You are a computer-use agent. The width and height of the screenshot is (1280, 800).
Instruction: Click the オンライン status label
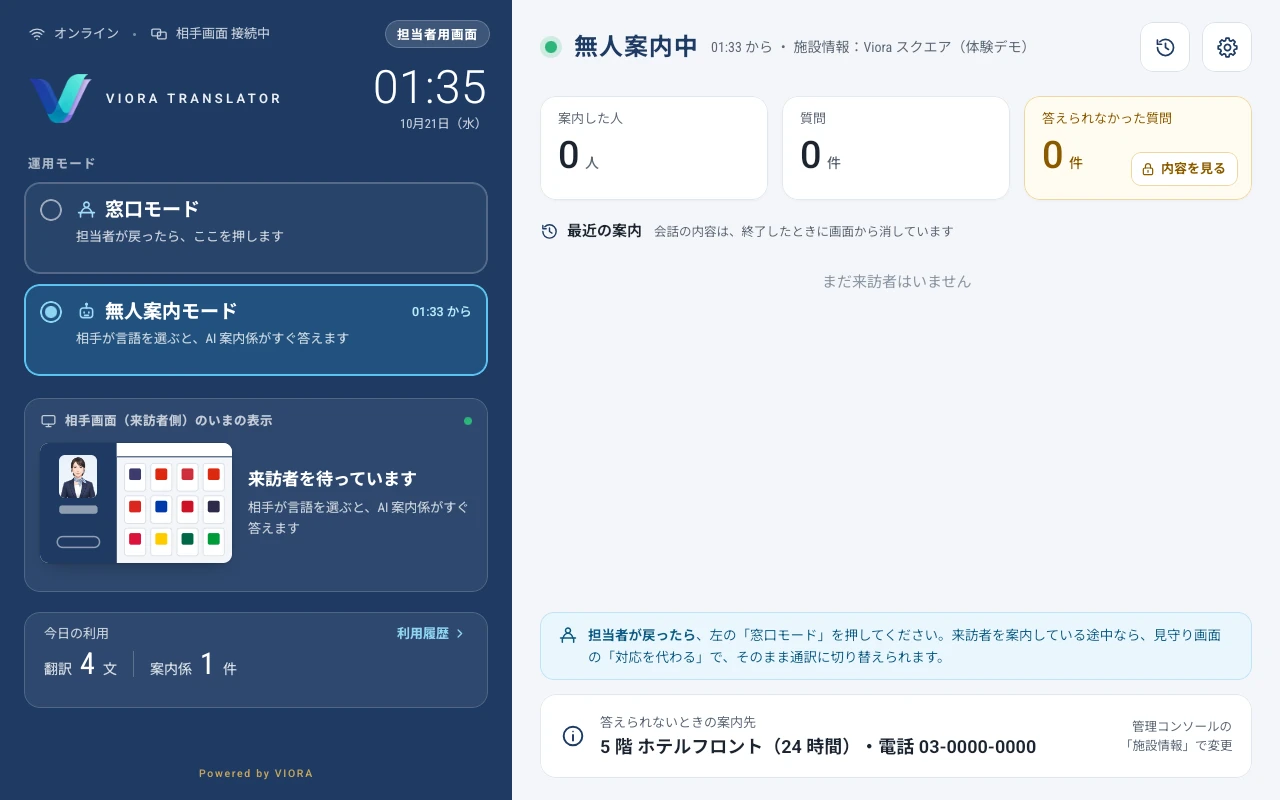point(86,34)
